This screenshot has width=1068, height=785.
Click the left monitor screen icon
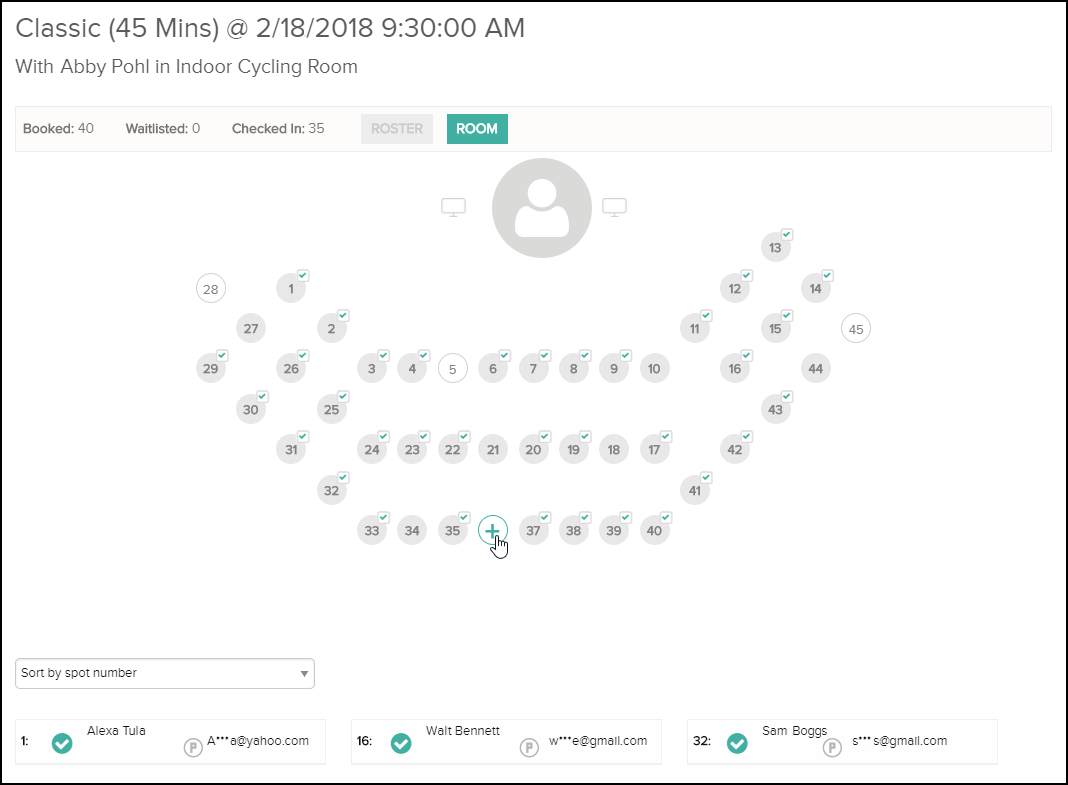click(453, 206)
